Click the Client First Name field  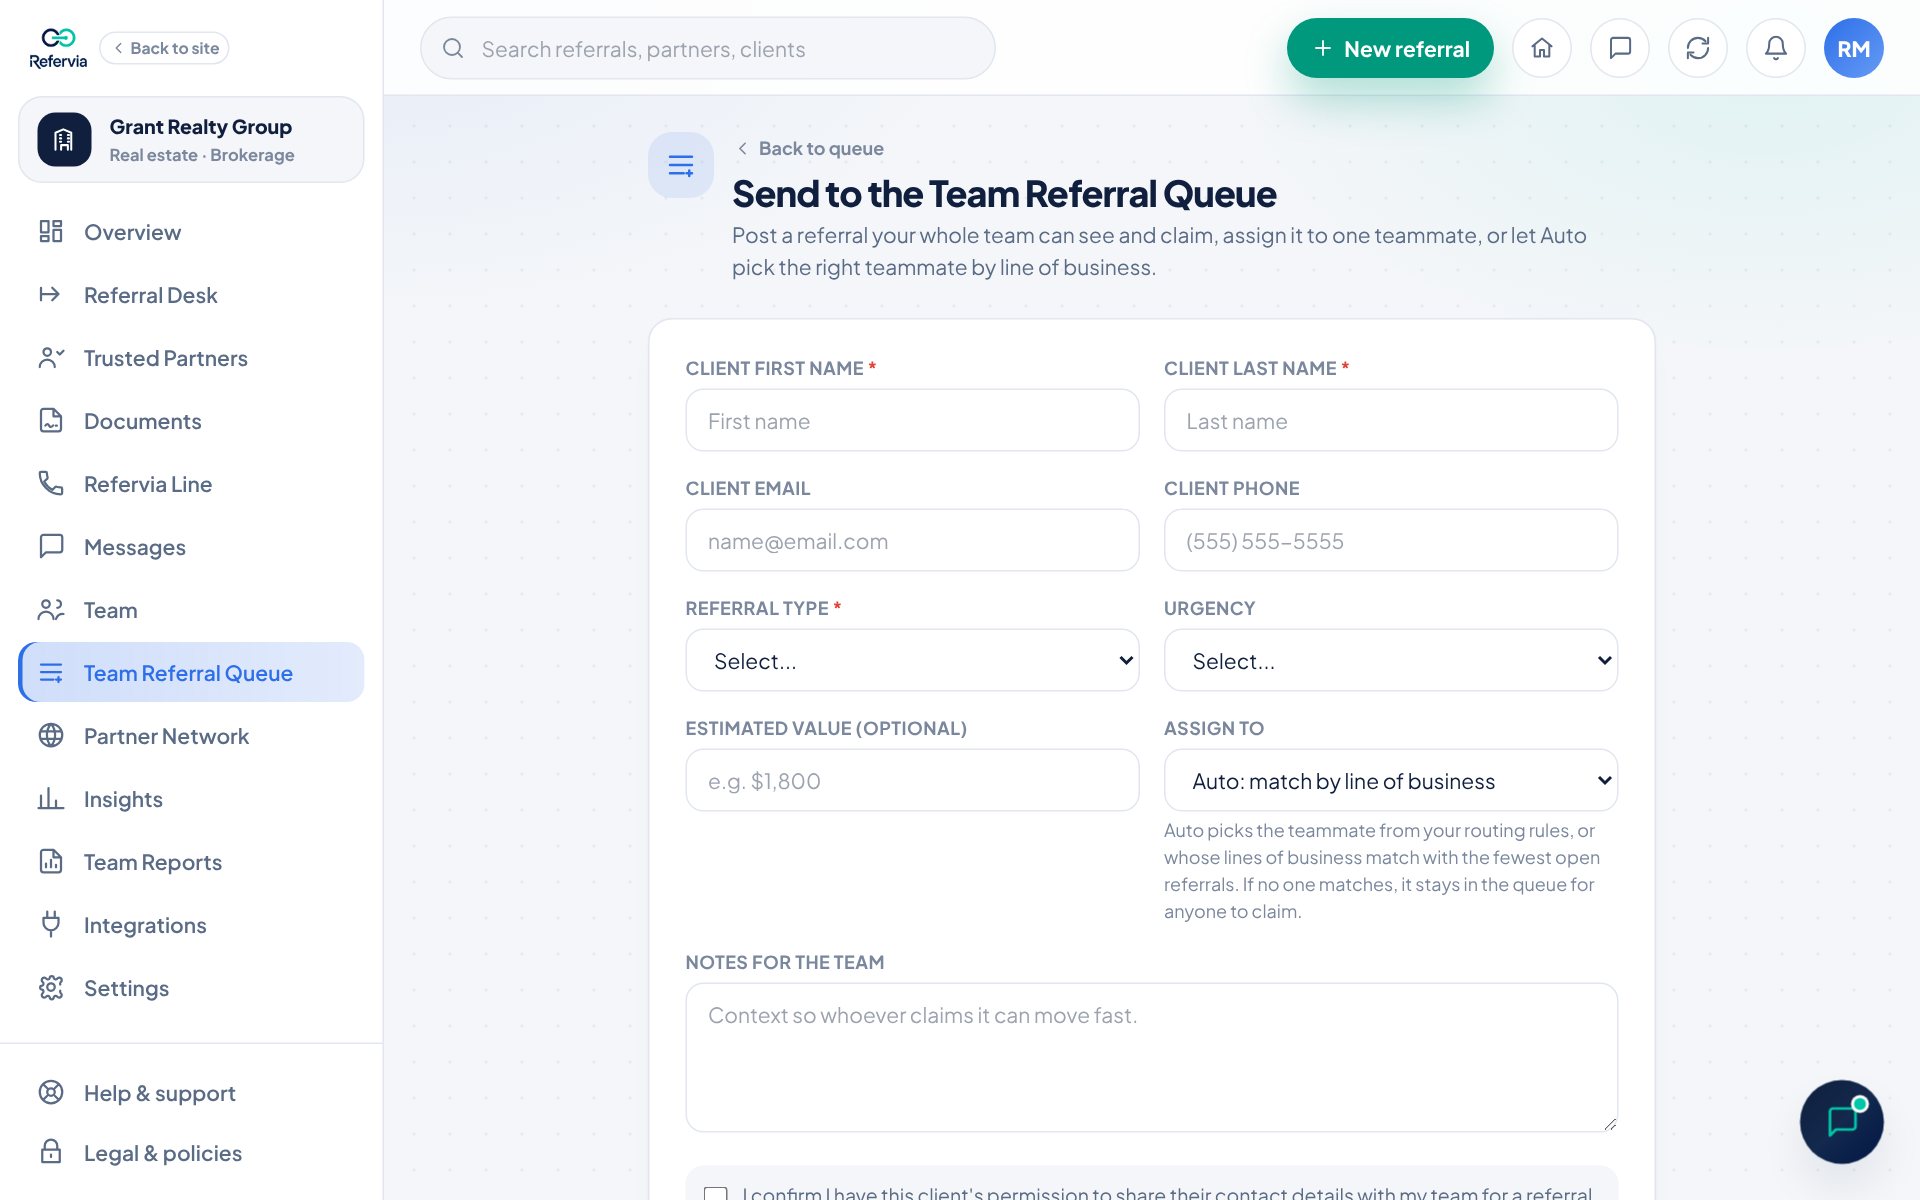(912, 420)
